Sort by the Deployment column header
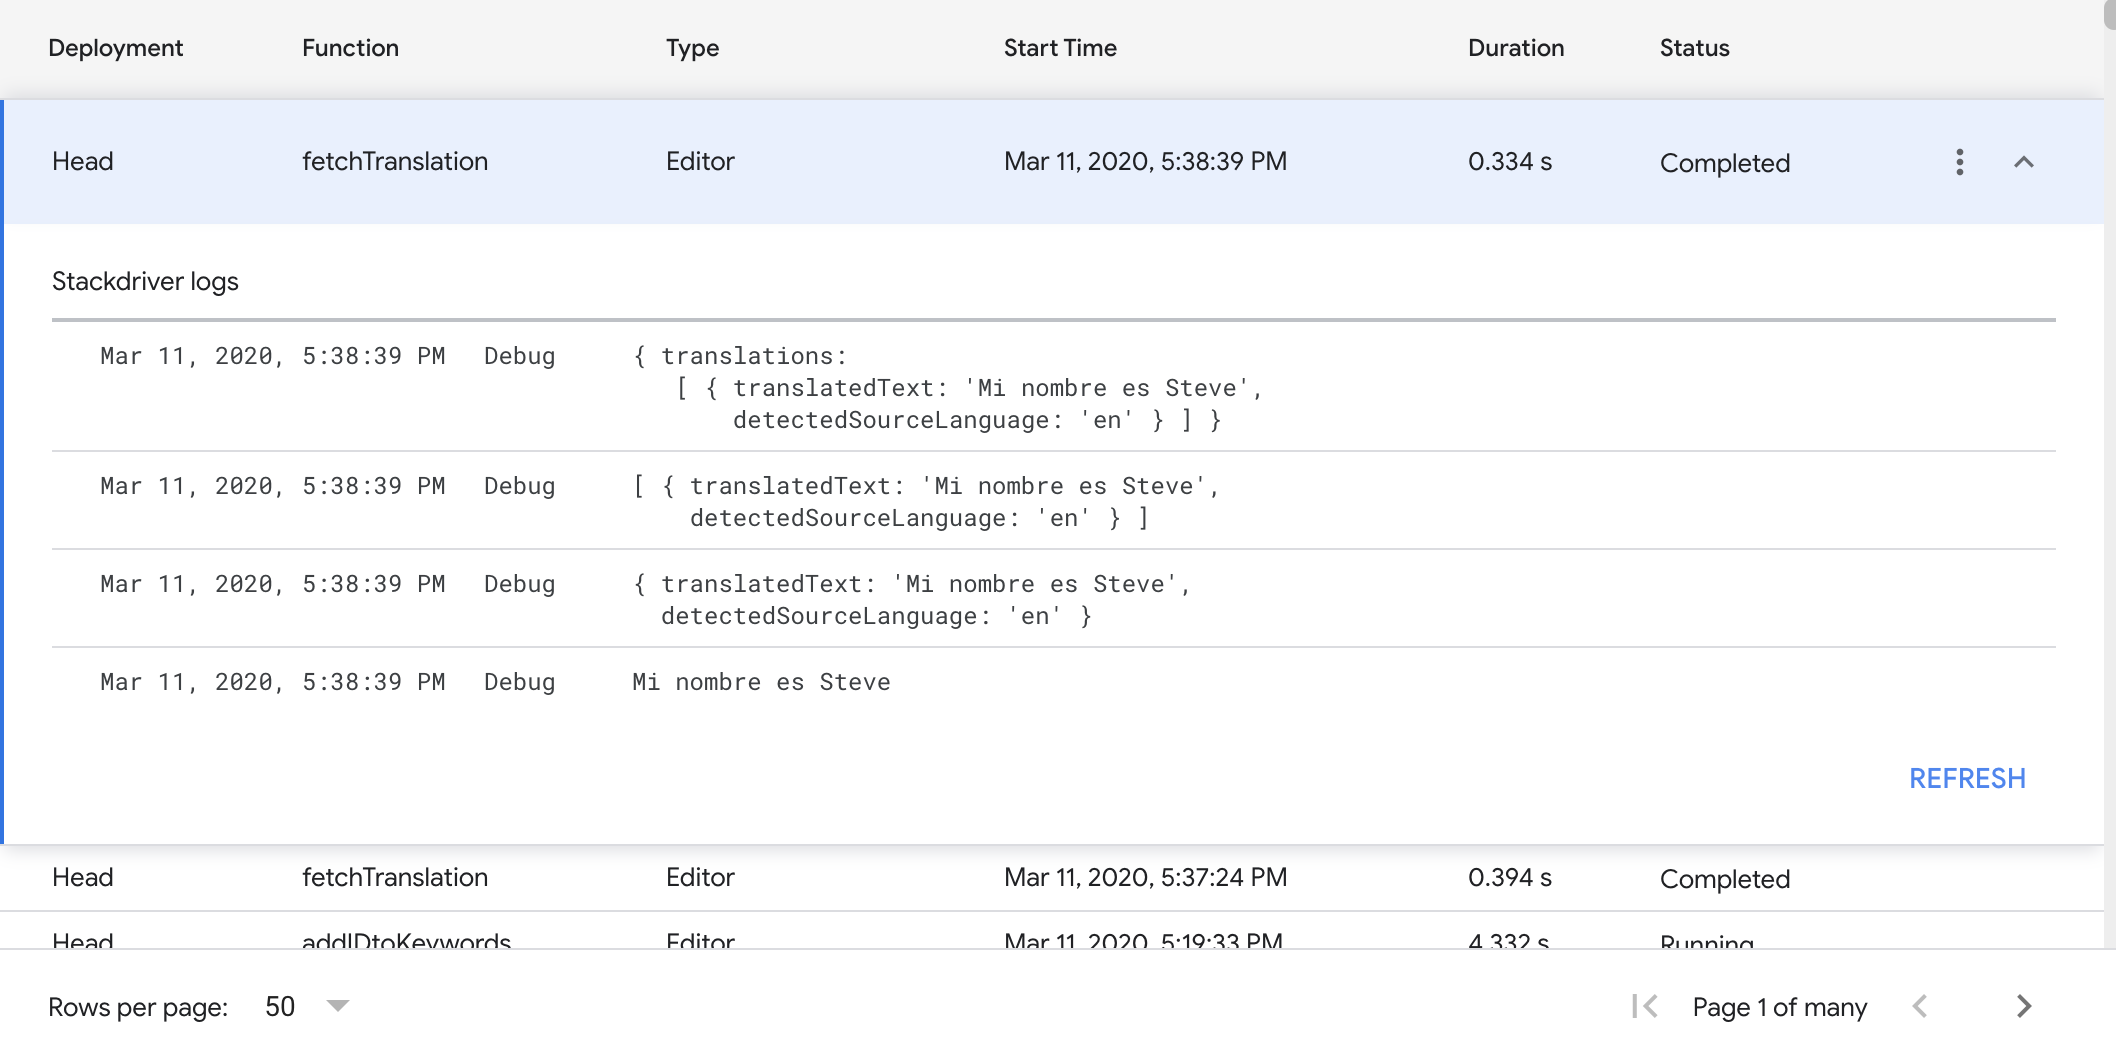2116x1050 pixels. coord(115,48)
